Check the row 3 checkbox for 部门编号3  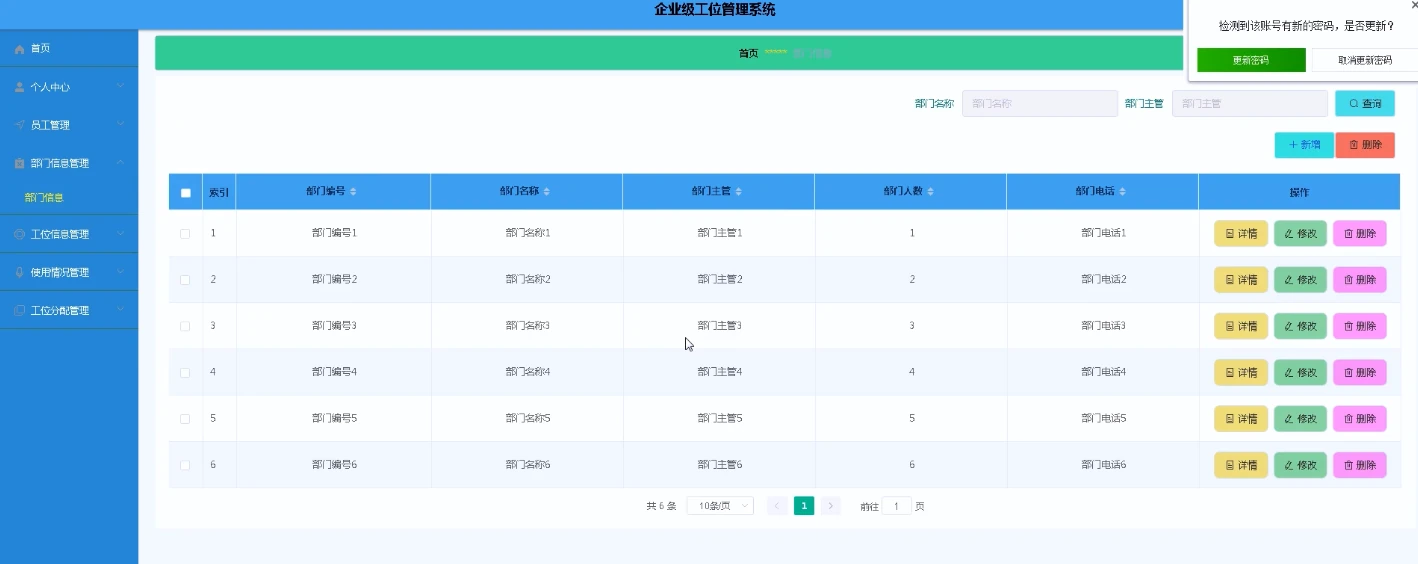point(185,326)
